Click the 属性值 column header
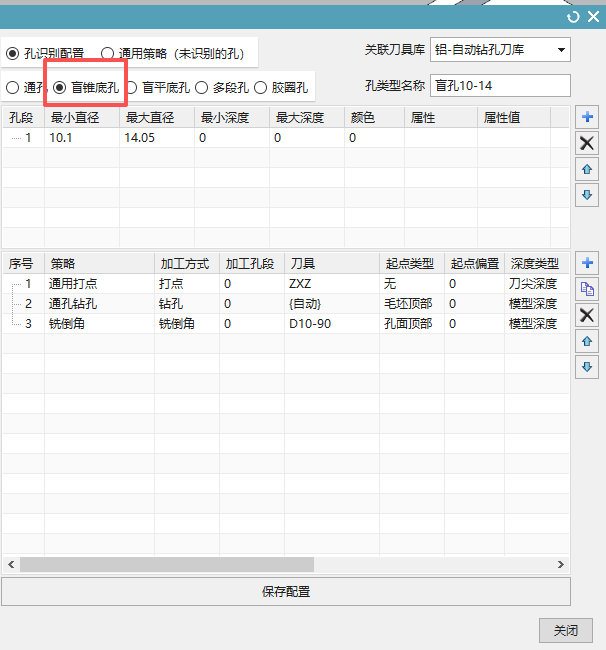The width and height of the screenshot is (606, 650). click(514, 118)
